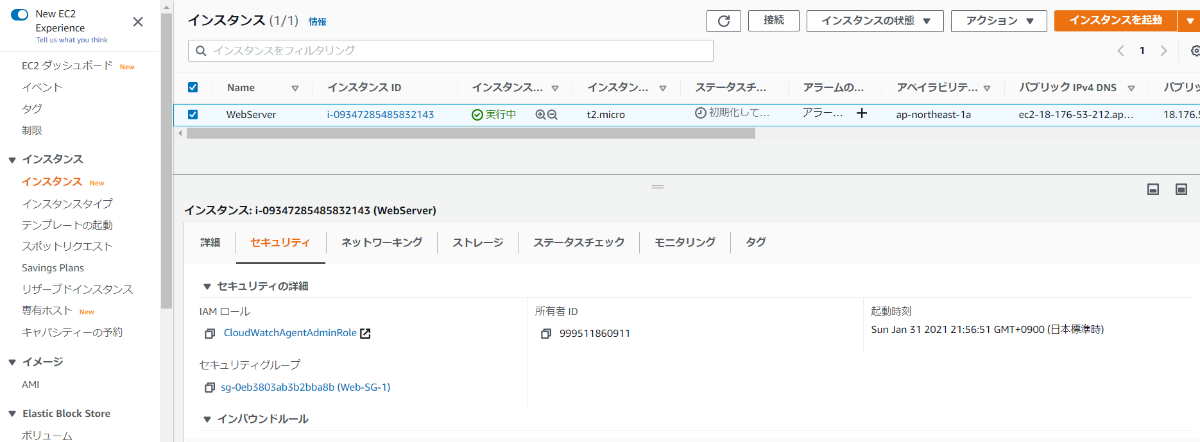Viewport: 1200px width, 442px height.
Task: Click the インスタンスを起動 button
Action: [x=1115, y=20]
